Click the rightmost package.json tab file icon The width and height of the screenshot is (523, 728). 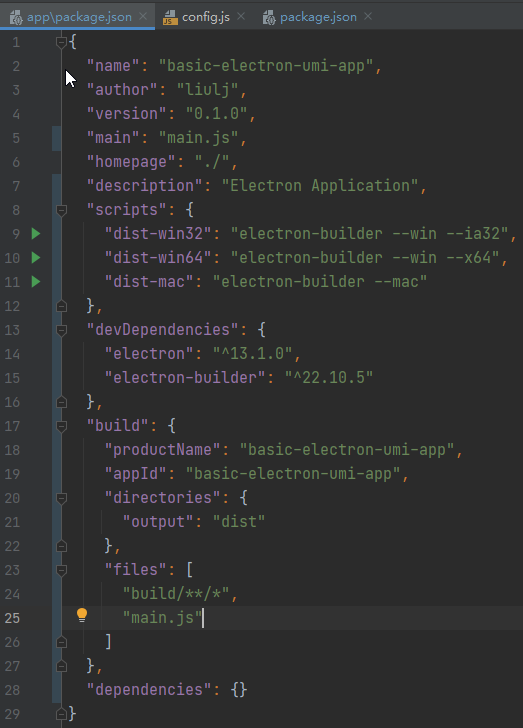pos(269,18)
